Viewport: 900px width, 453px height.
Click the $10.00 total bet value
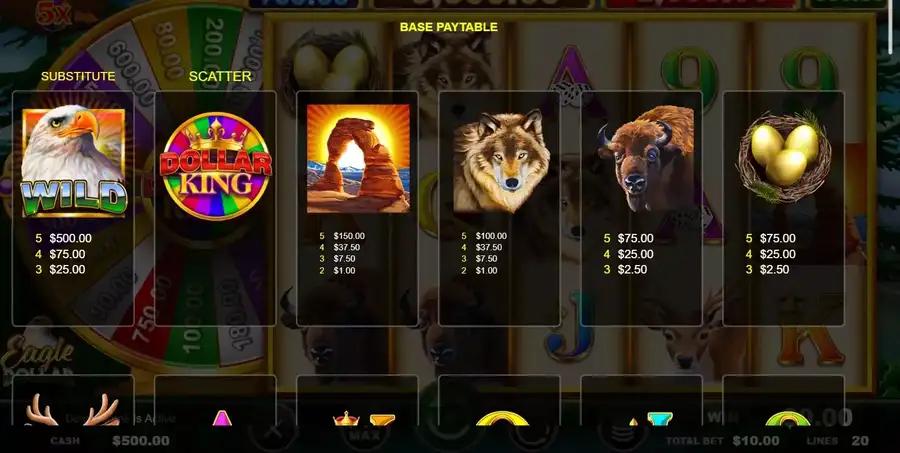coord(755,441)
